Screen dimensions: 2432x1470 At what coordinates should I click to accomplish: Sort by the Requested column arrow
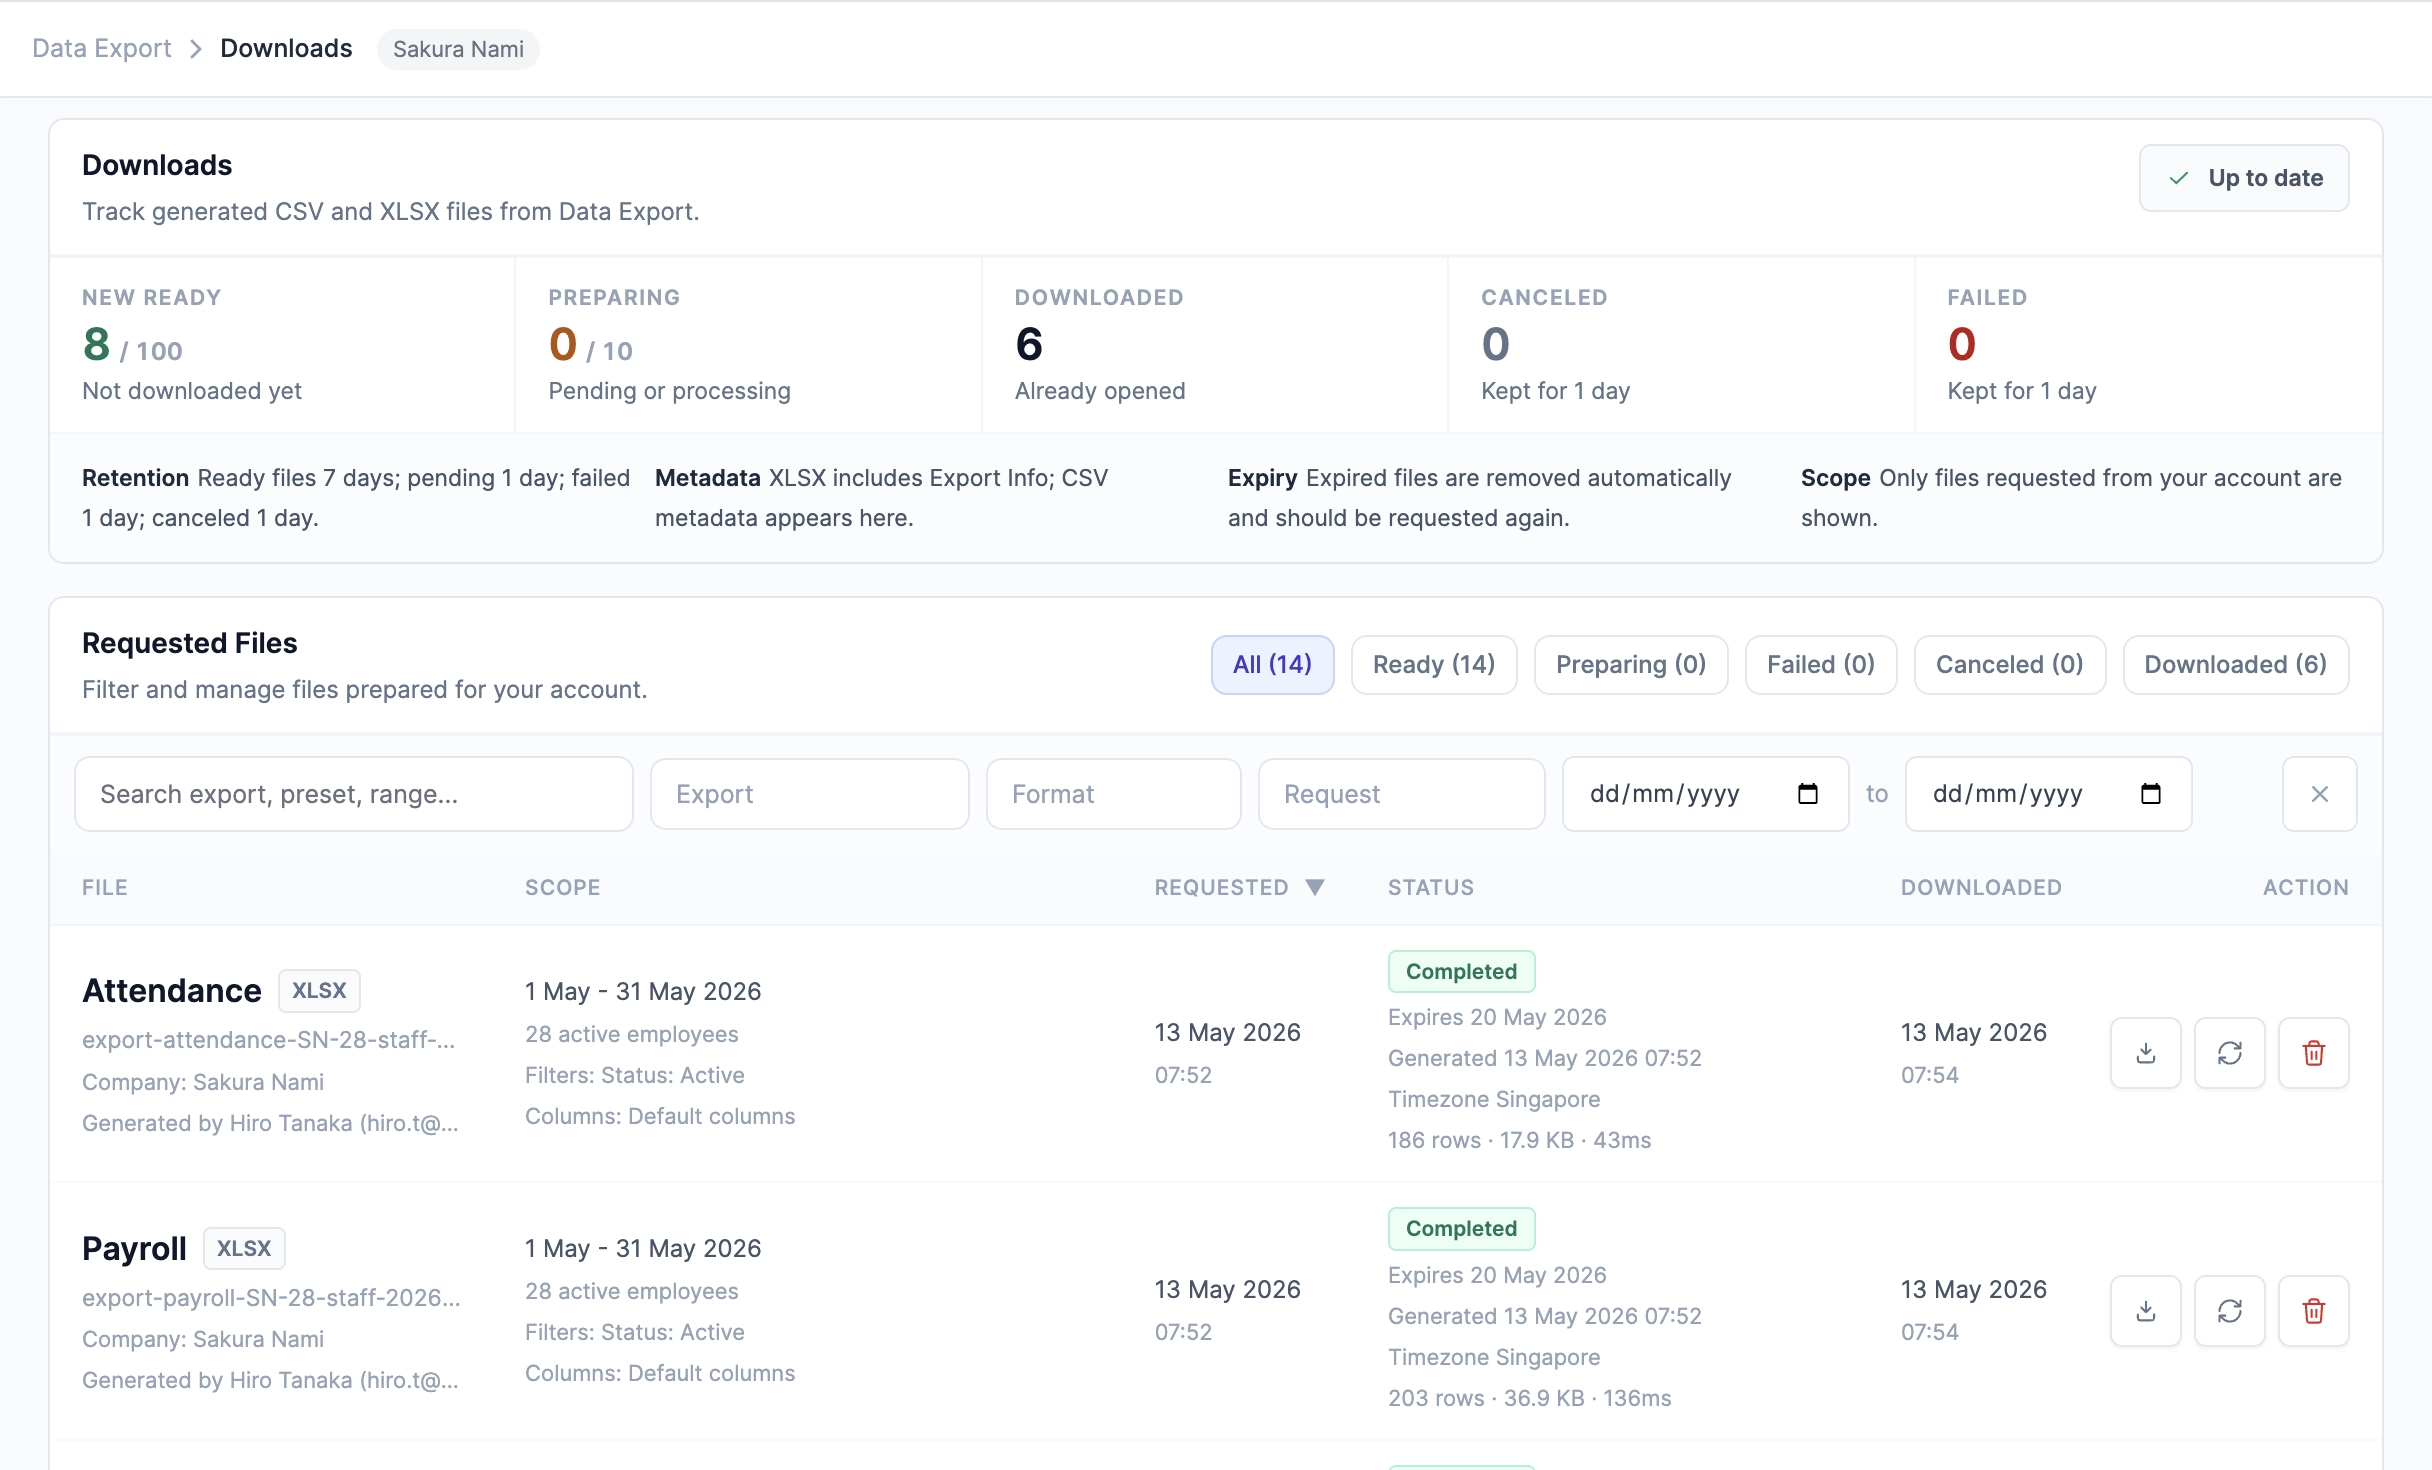coord(1315,887)
